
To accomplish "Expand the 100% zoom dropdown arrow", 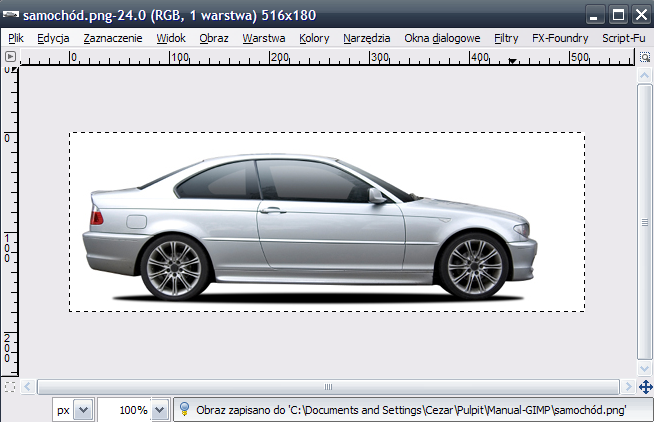I will (x=160, y=410).
